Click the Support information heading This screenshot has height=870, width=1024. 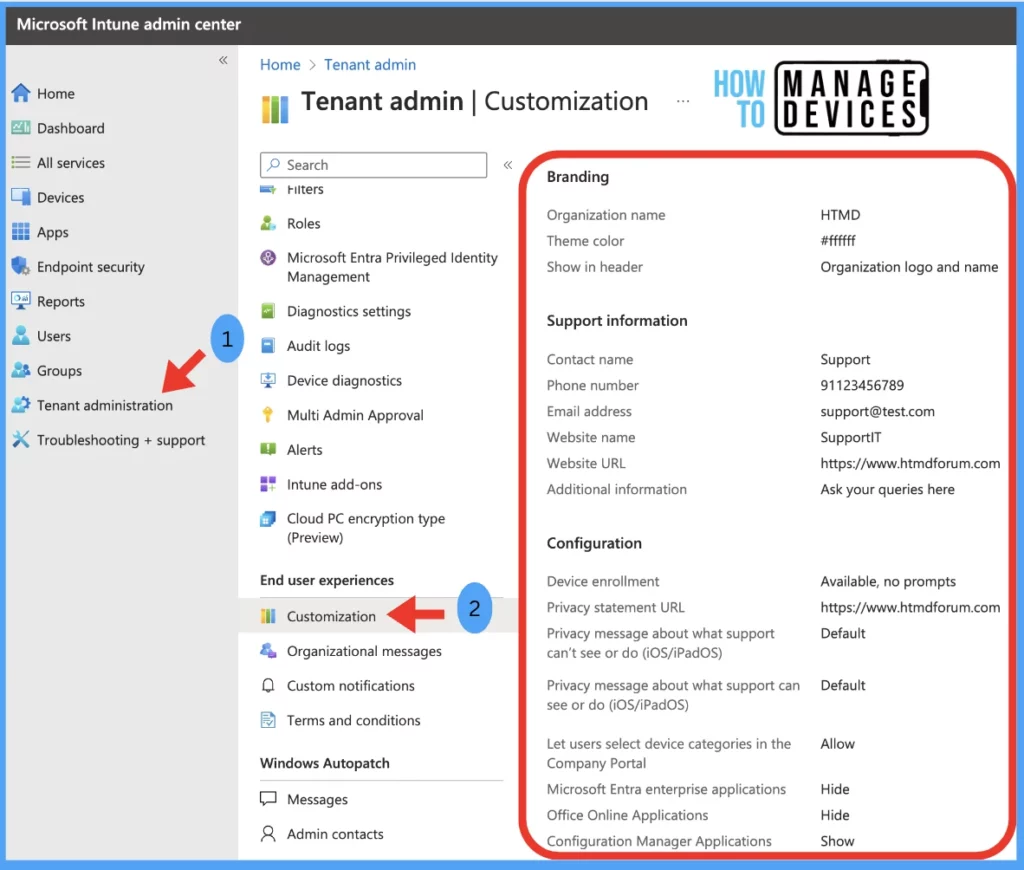pos(616,320)
